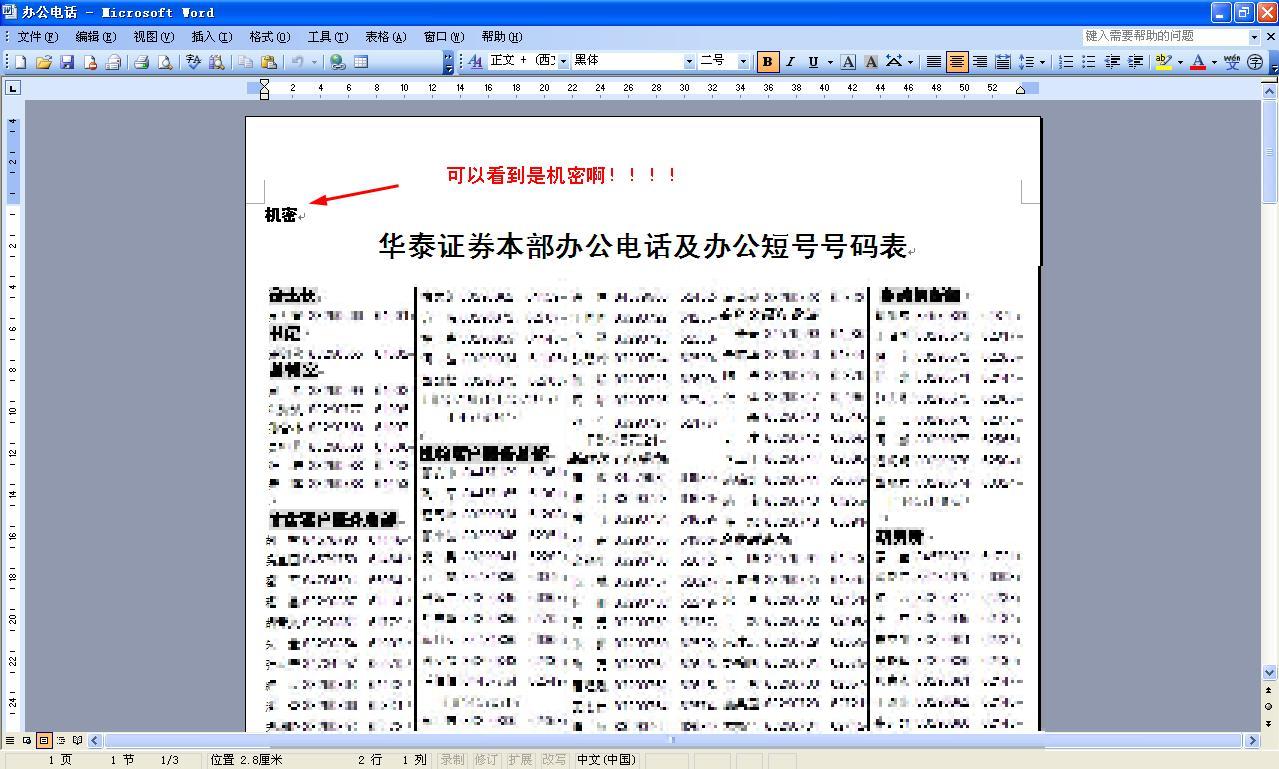Click the Phonetic Guide wén icon
This screenshot has width=1279, height=769.
1232,62
